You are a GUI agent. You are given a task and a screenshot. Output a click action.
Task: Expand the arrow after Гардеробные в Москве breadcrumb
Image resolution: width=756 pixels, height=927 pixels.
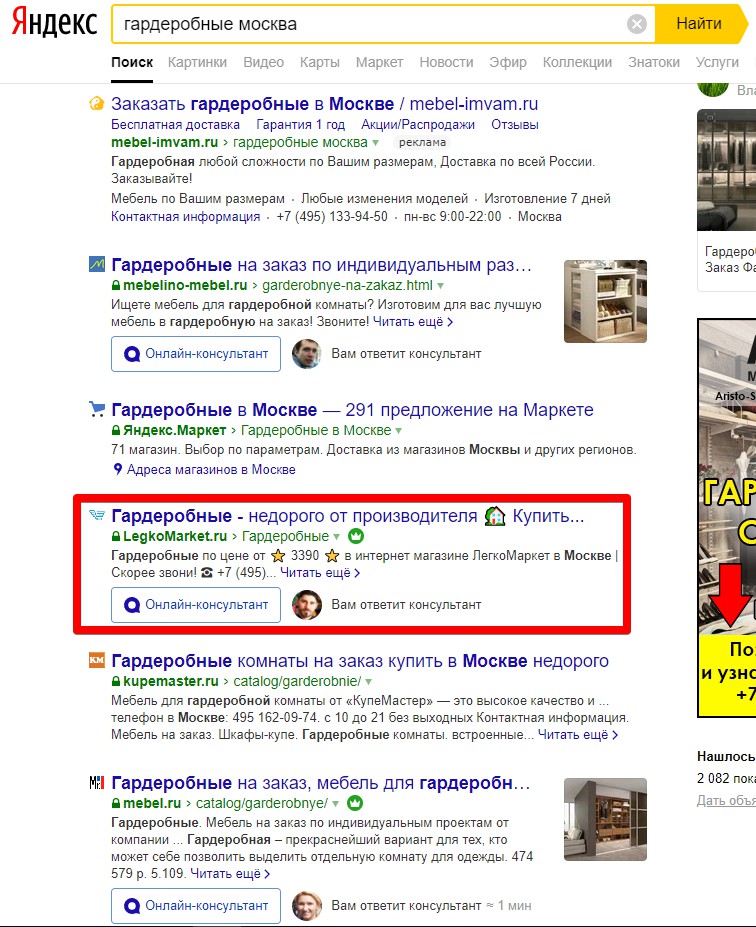click(398, 430)
